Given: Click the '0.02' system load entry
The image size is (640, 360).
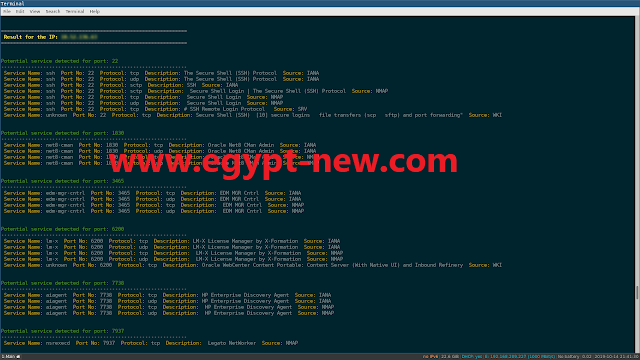Looking at the screenshot, I should (x=587, y=357).
